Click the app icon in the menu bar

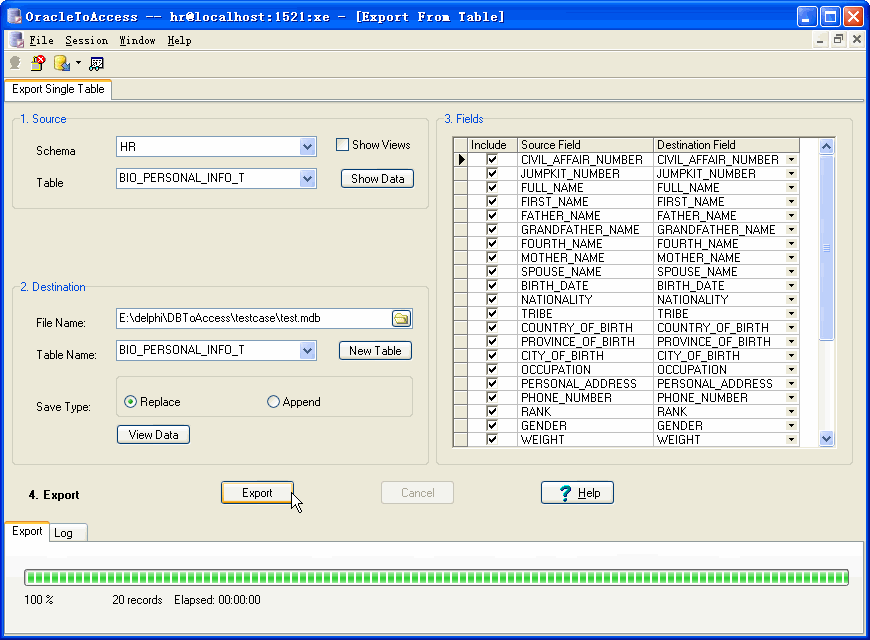coord(16,40)
